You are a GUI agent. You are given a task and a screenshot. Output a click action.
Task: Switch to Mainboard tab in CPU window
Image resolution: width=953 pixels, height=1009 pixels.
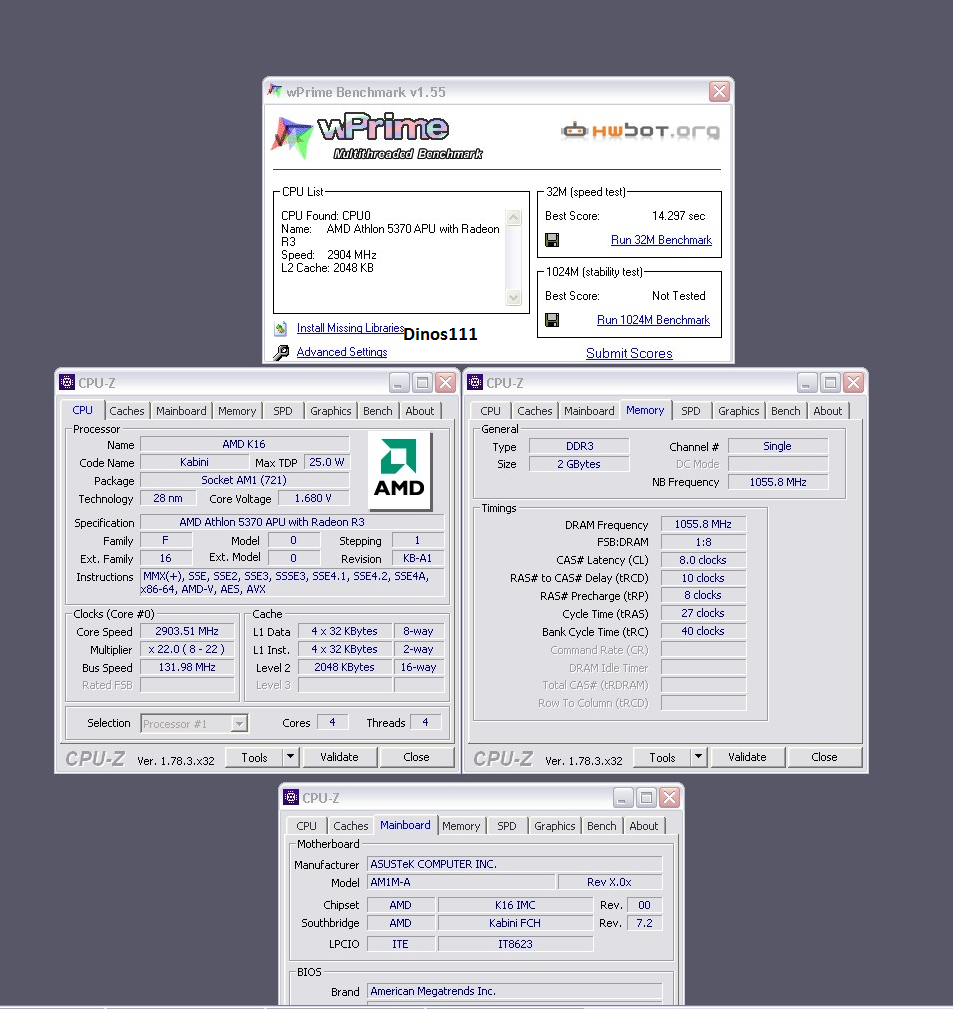181,411
